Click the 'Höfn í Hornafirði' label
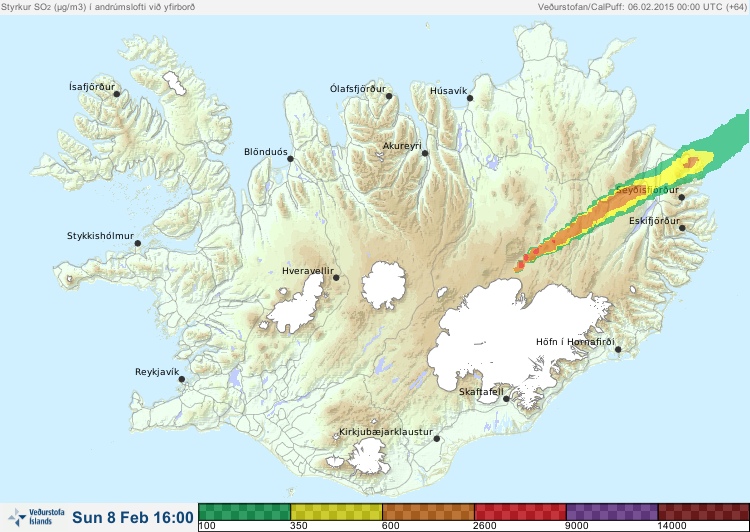The image size is (750, 532). [x=575, y=342]
